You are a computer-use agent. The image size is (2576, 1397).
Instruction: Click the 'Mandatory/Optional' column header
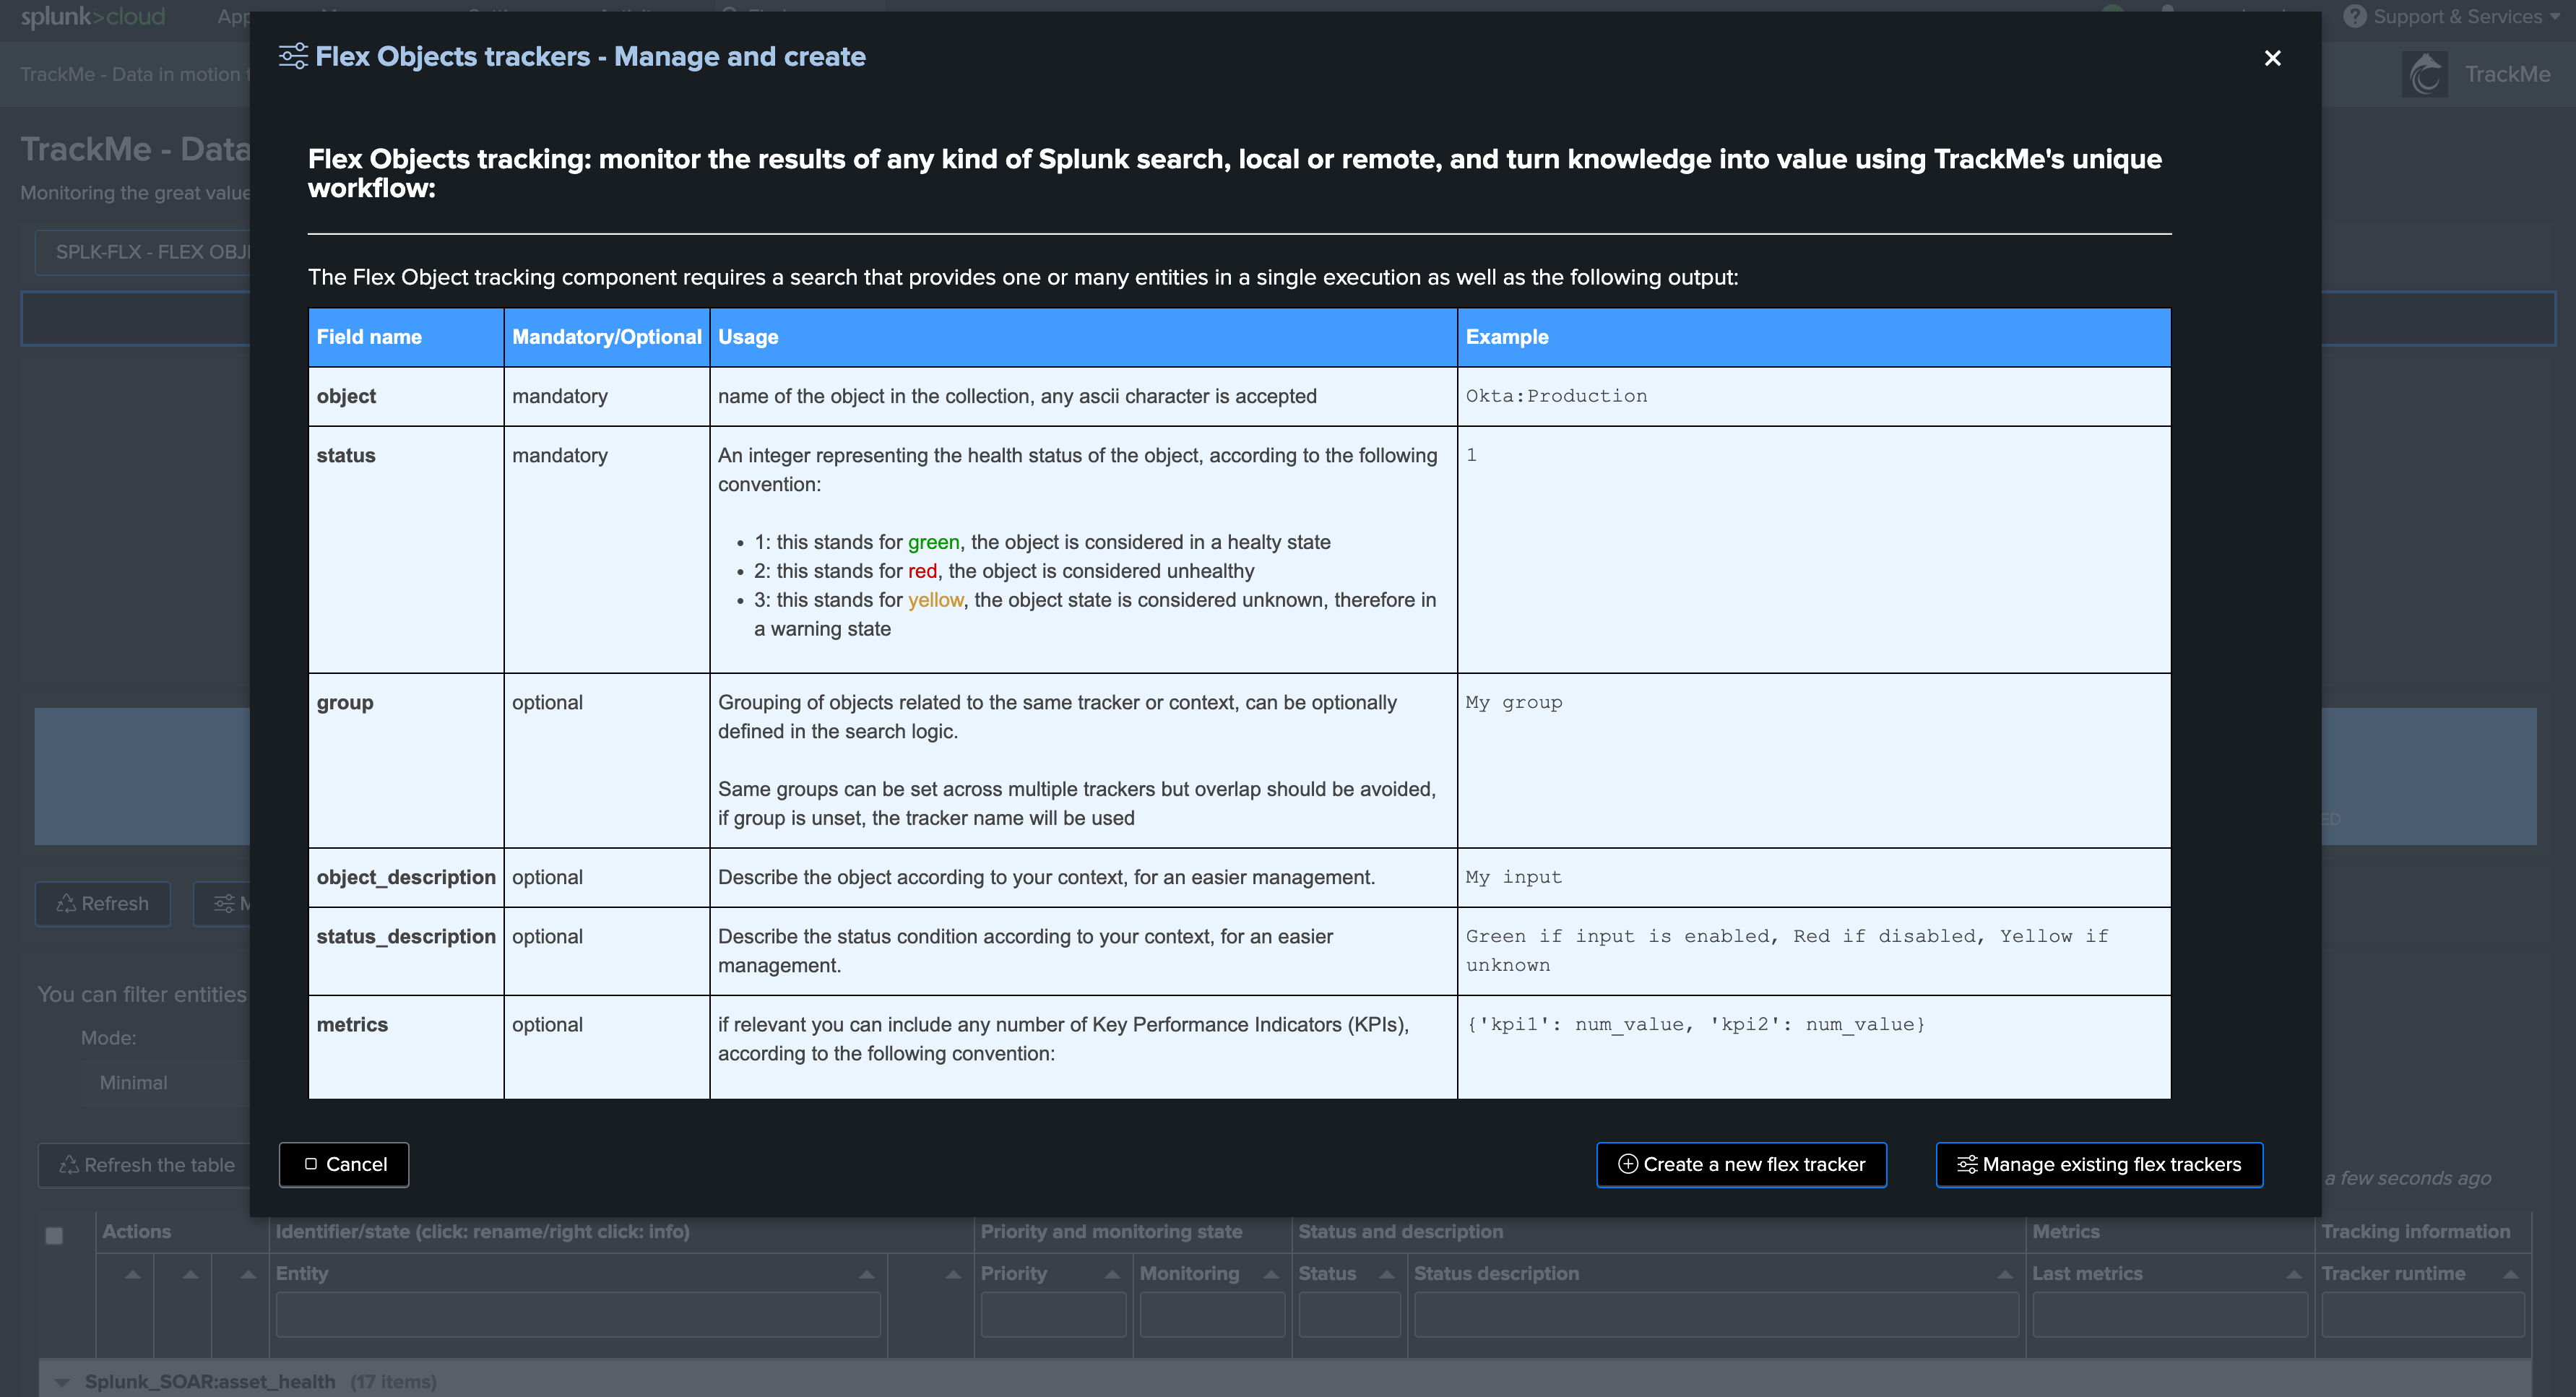tap(607, 337)
